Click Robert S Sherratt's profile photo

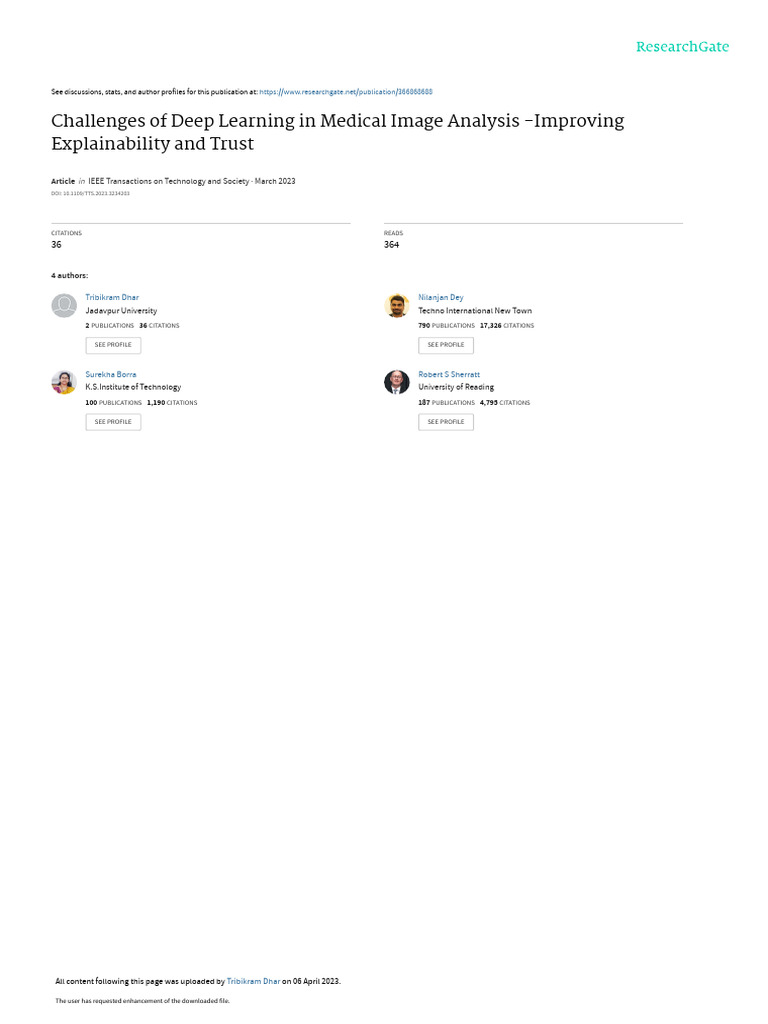[x=397, y=382]
